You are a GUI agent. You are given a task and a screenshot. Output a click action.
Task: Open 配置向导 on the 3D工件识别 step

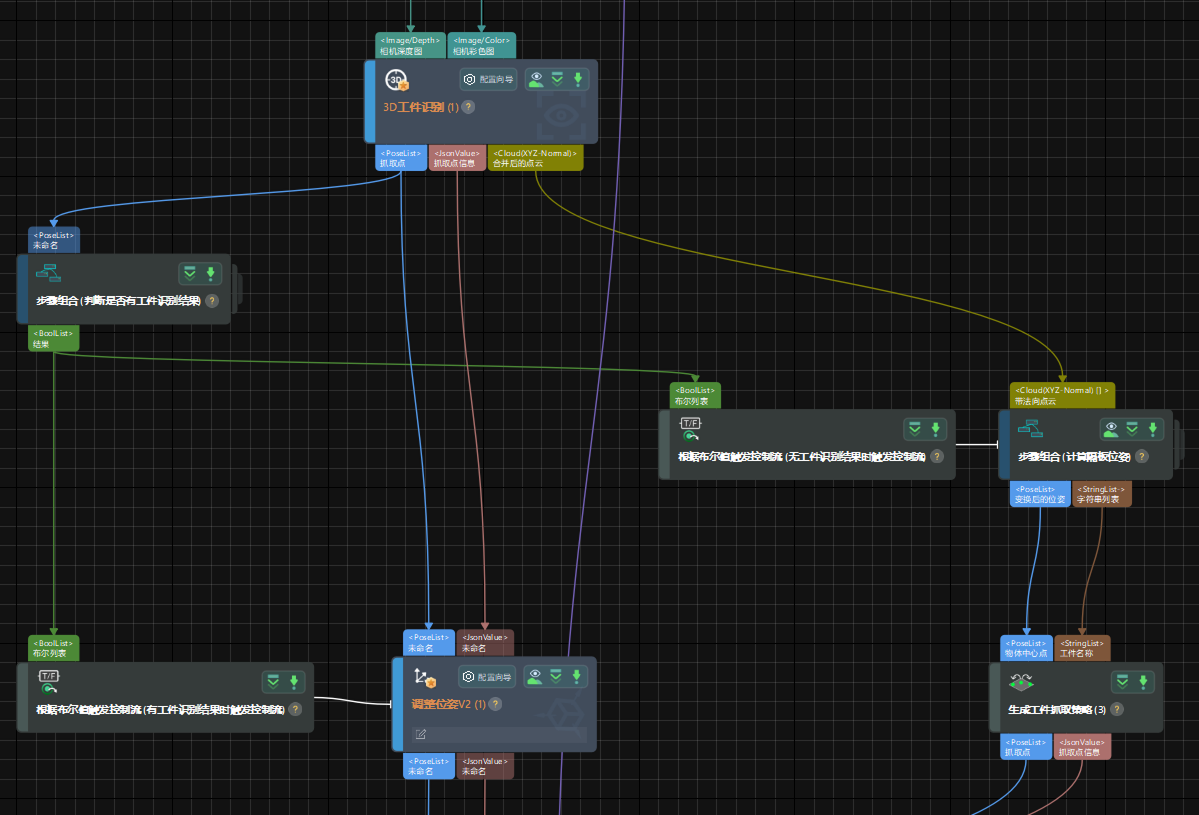pyautogui.click(x=489, y=80)
